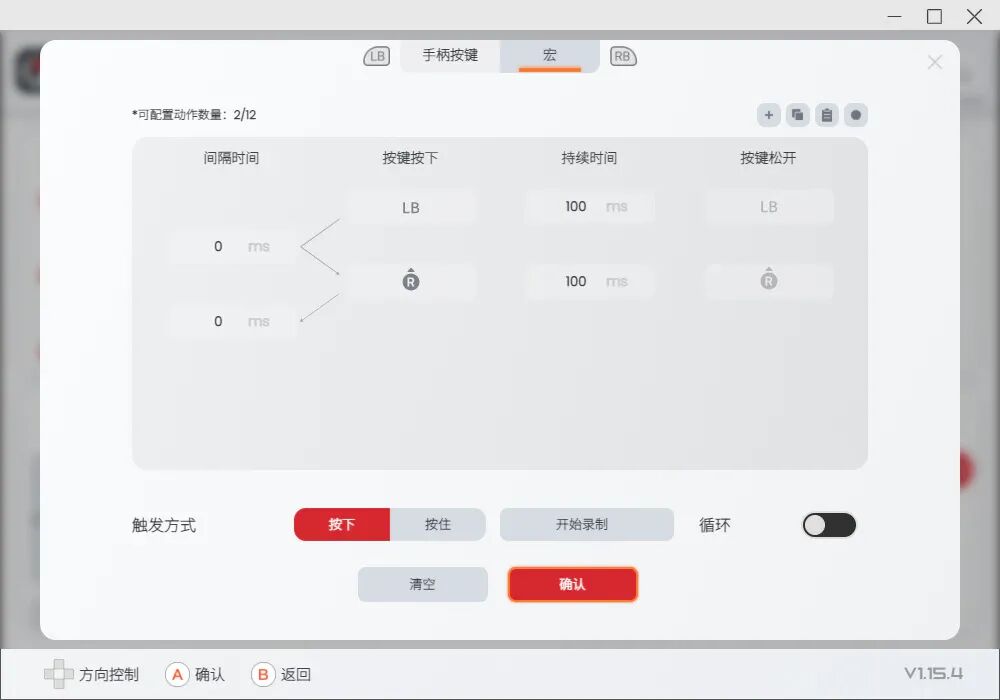Image resolution: width=1000 pixels, height=700 pixels.
Task: Switch to the 手柄按键 tab
Action: pyautogui.click(x=450, y=55)
